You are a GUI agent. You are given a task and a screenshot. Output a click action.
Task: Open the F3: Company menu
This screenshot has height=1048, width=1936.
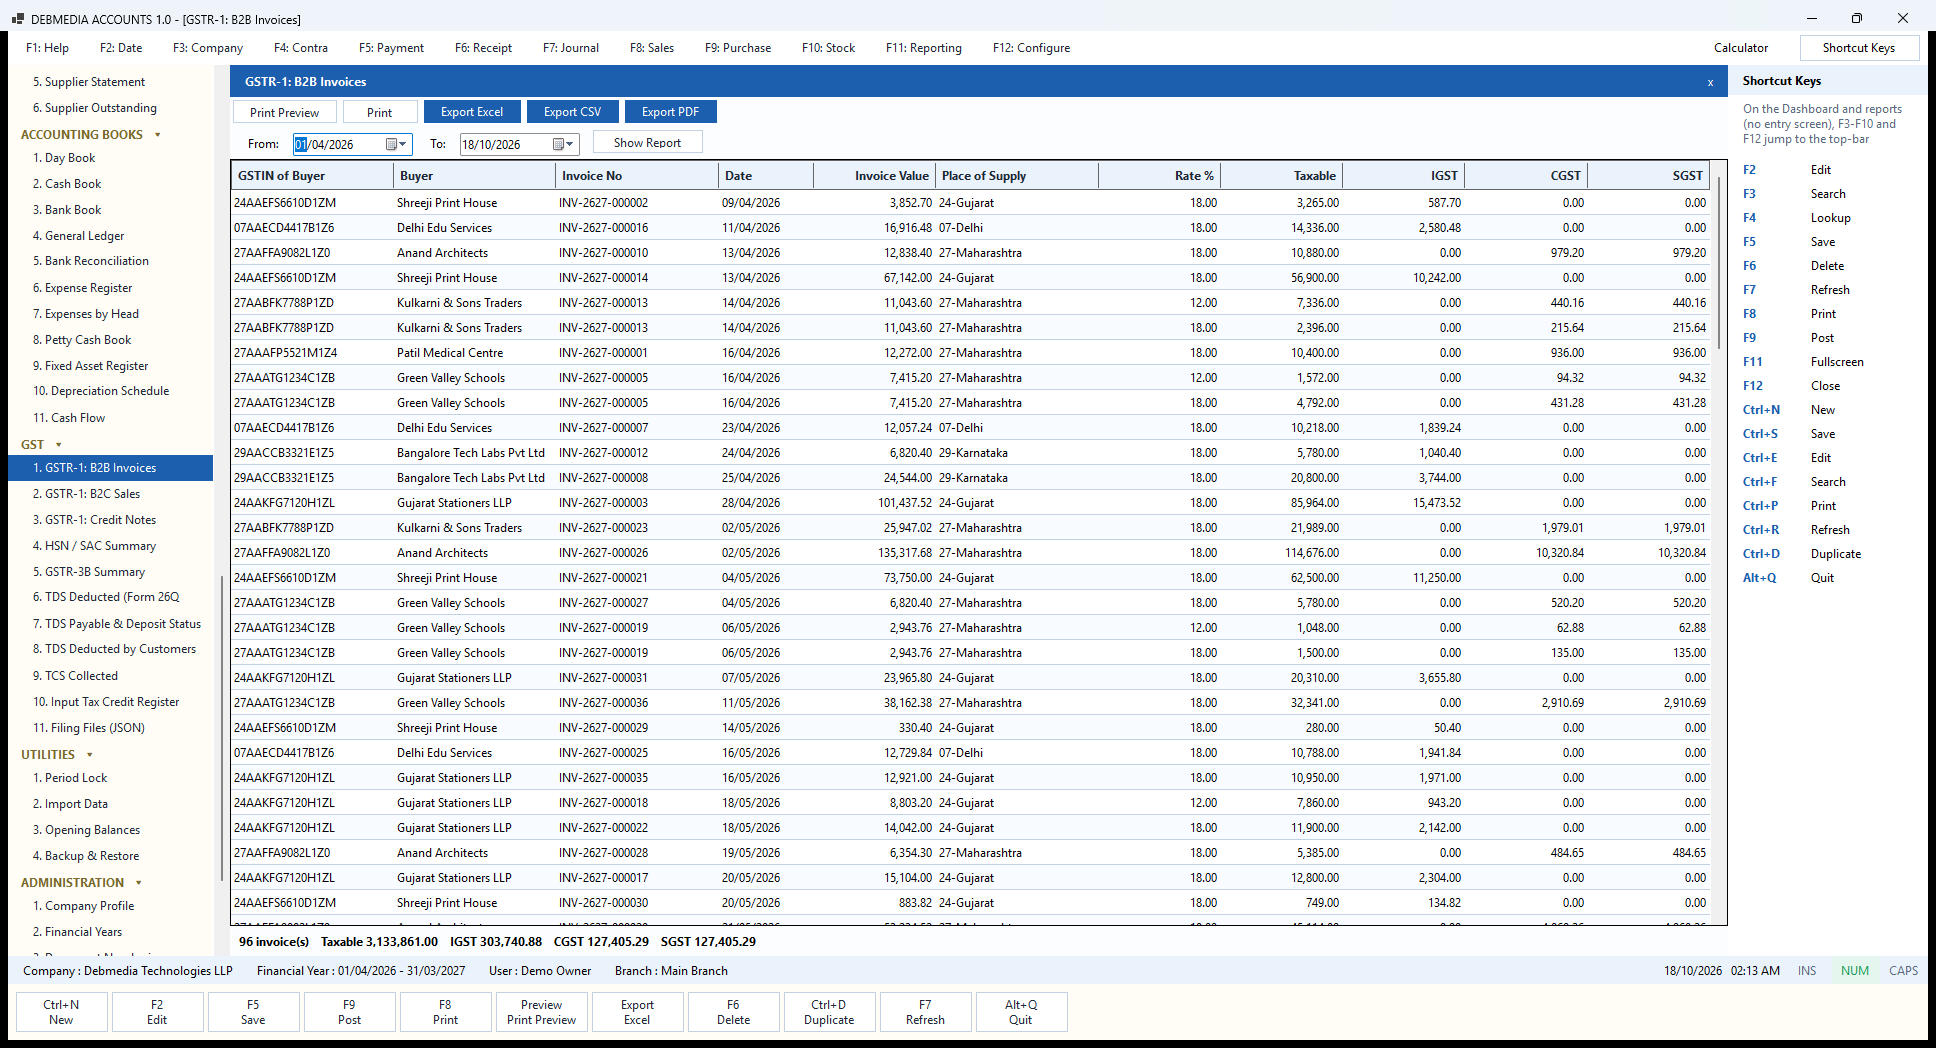point(208,48)
